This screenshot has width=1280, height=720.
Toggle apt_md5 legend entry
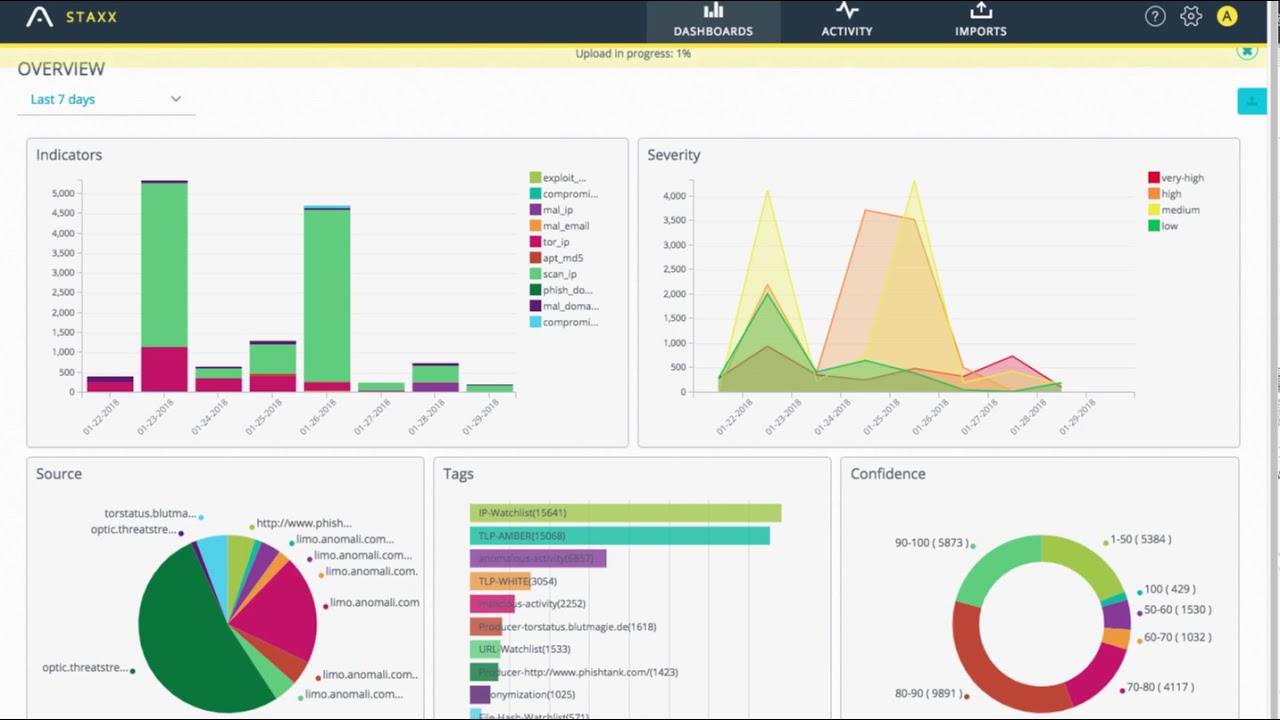[x=556, y=258]
